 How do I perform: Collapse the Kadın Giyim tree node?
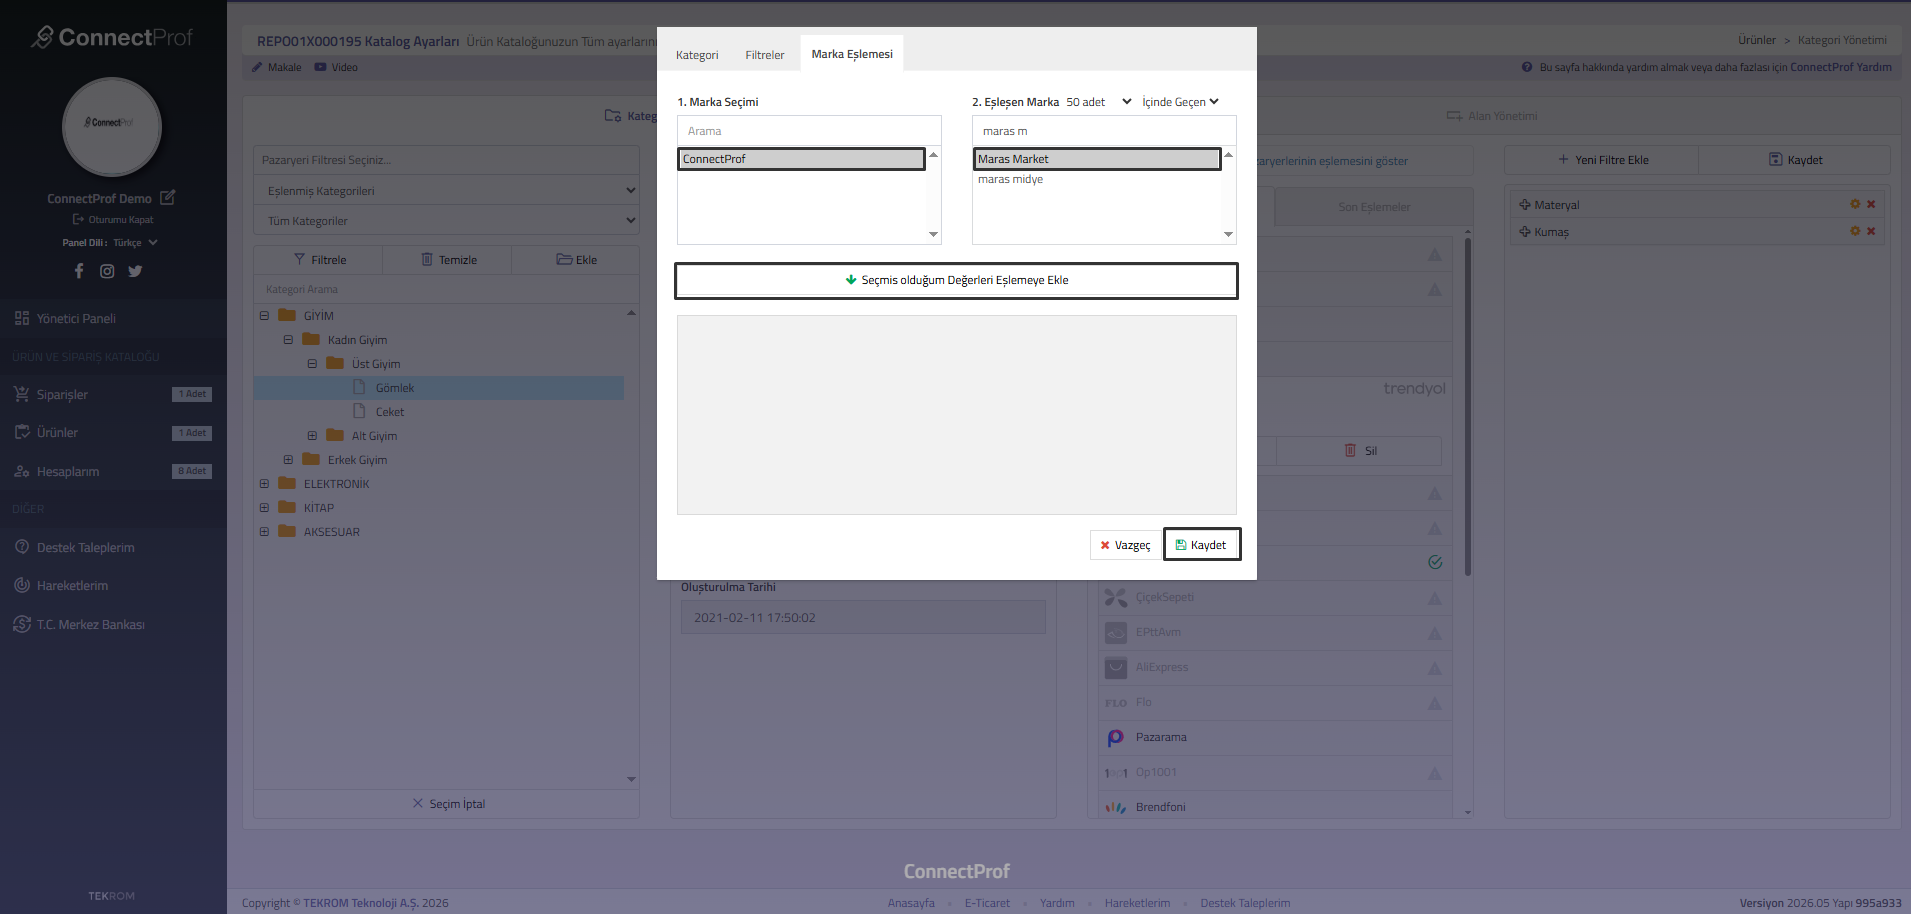pos(288,340)
